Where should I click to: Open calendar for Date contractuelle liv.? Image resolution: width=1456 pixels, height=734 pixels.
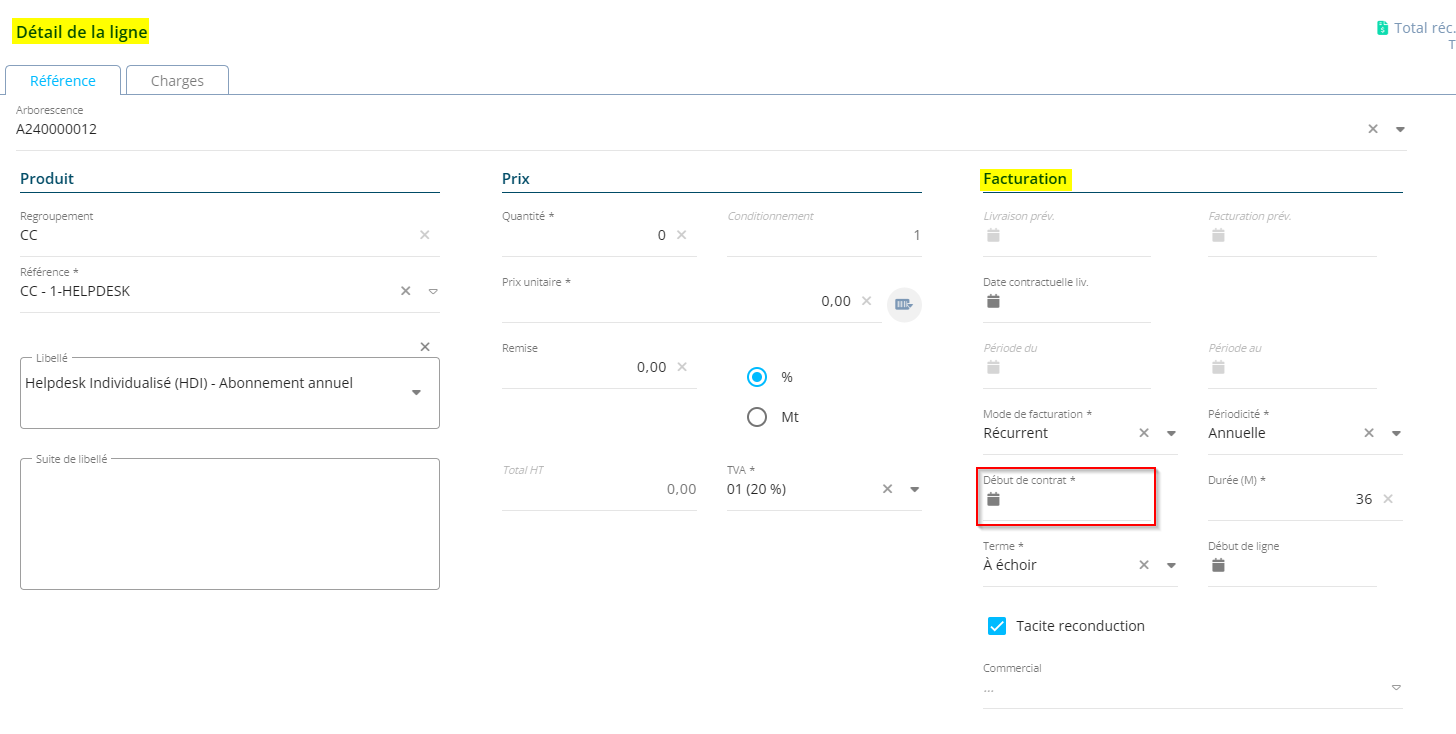click(993, 301)
